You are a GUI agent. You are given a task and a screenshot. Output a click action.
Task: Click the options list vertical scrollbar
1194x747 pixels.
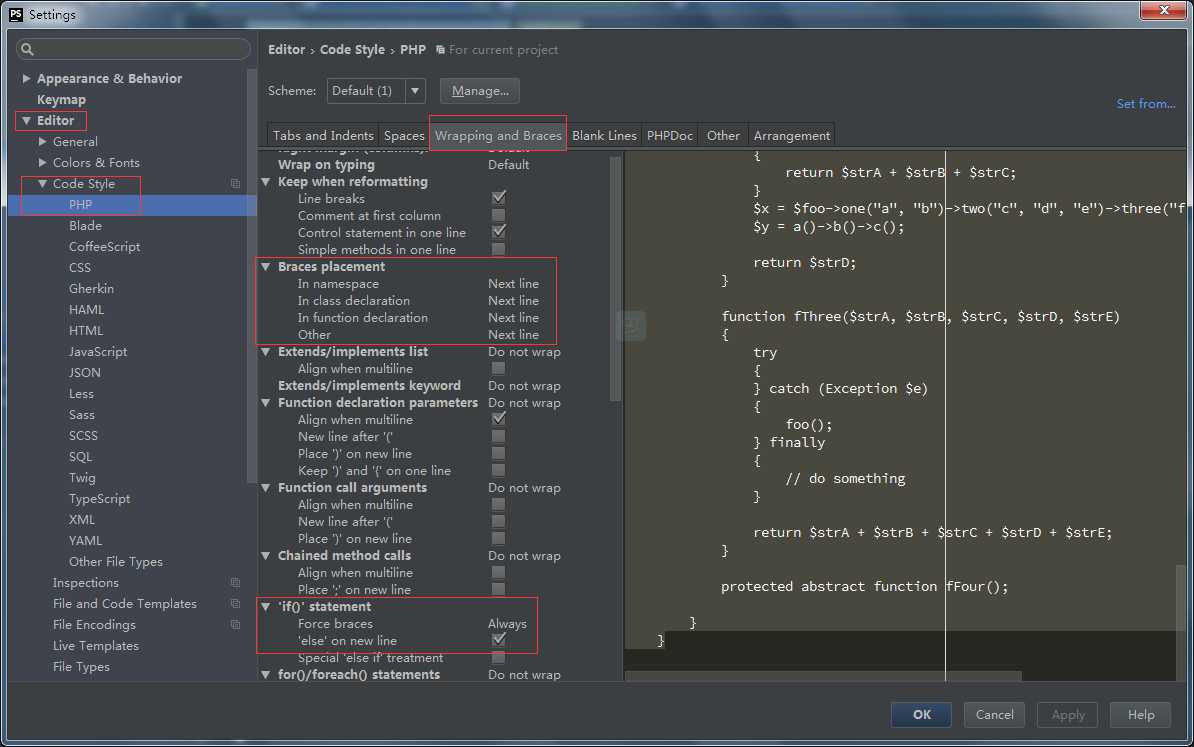tap(615, 278)
